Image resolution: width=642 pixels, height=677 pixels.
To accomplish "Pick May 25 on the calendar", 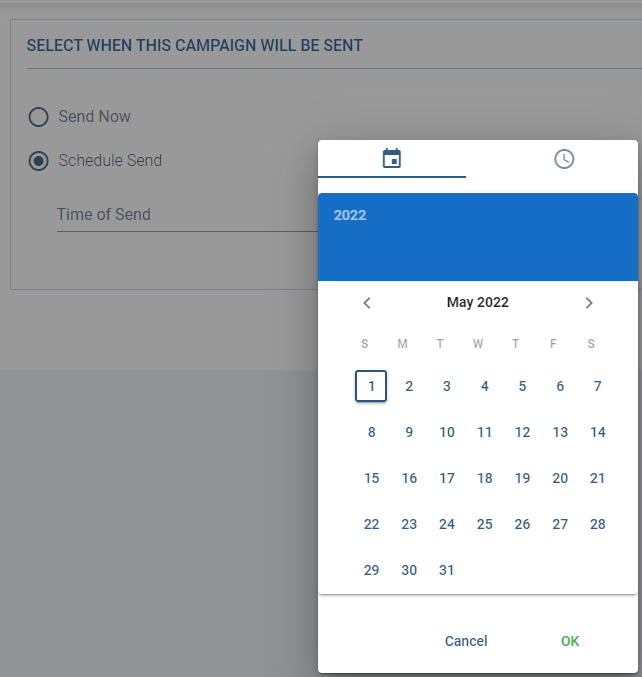I will (x=485, y=524).
